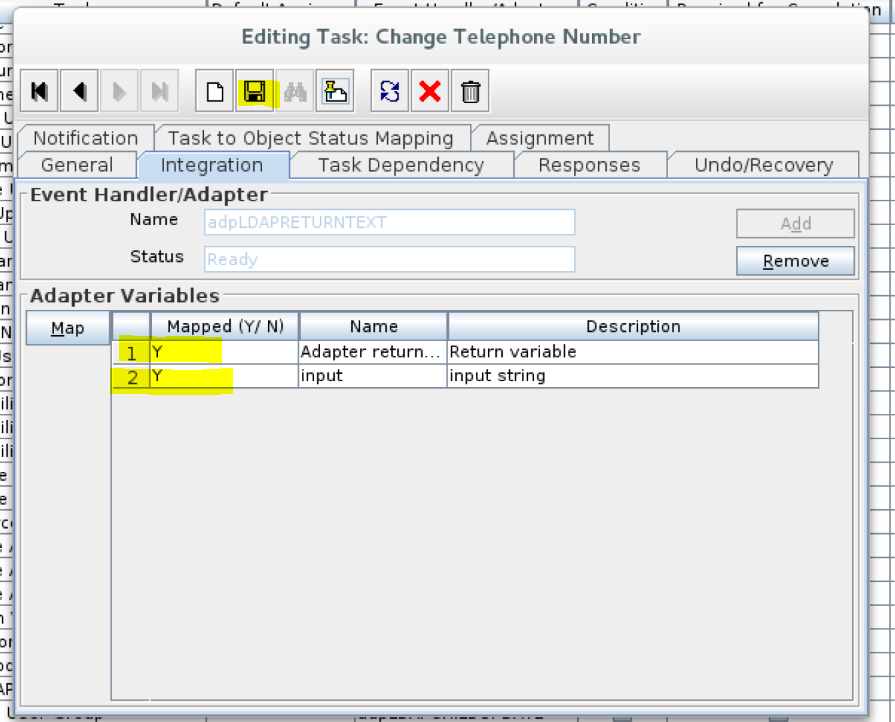The width and height of the screenshot is (895, 722).
Task: Click the Remove button for the adapter
Action: tap(795, 260)
